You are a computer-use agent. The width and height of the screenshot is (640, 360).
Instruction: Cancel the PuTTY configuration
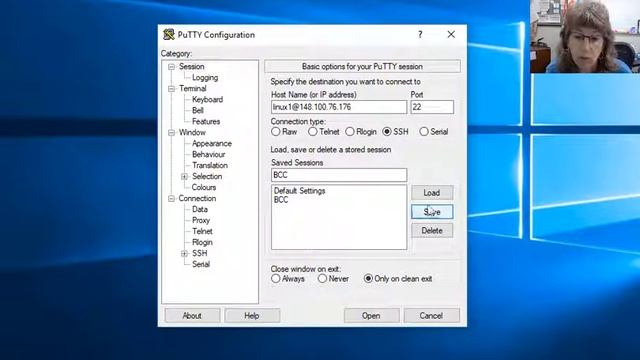(431, 316)
